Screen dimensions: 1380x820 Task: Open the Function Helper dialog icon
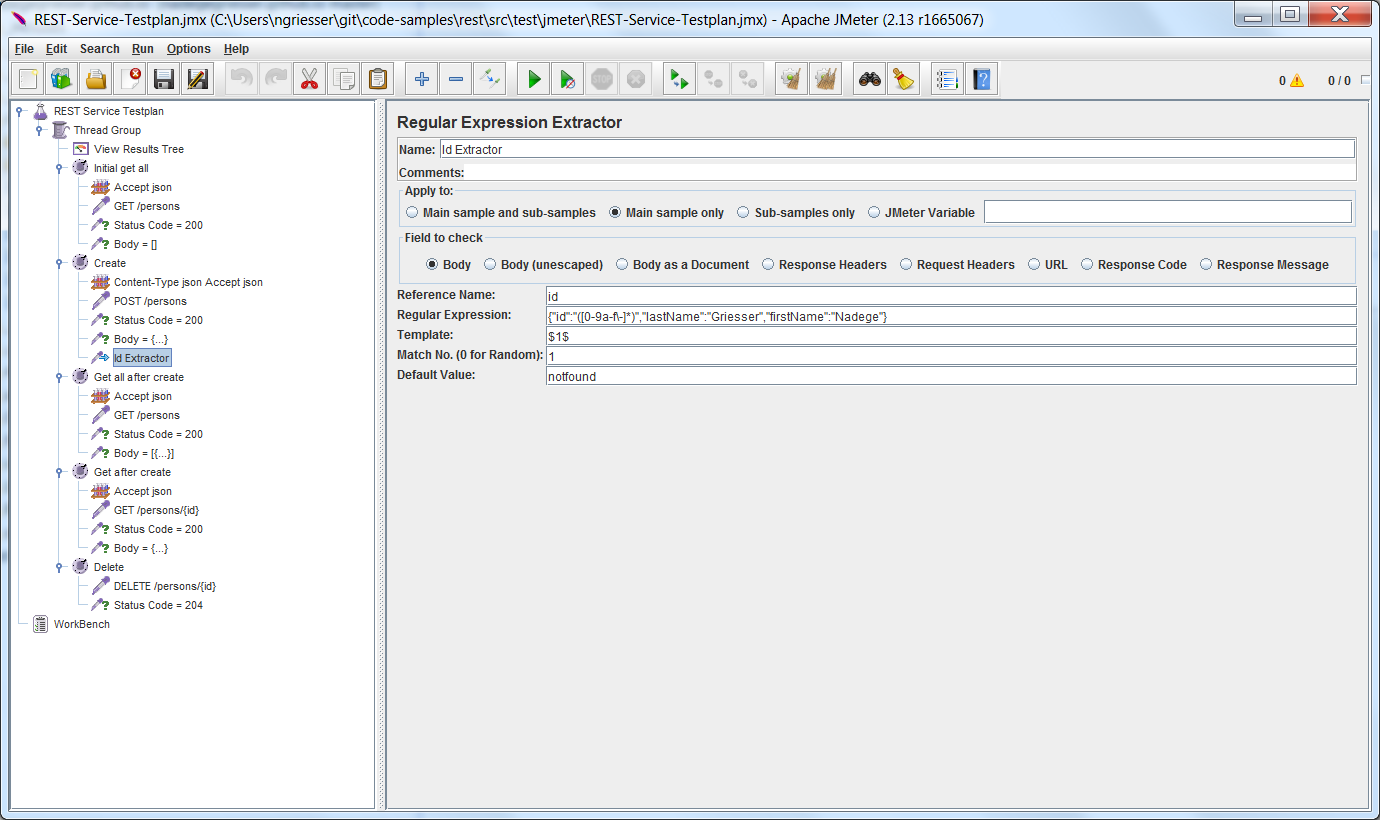948,79
